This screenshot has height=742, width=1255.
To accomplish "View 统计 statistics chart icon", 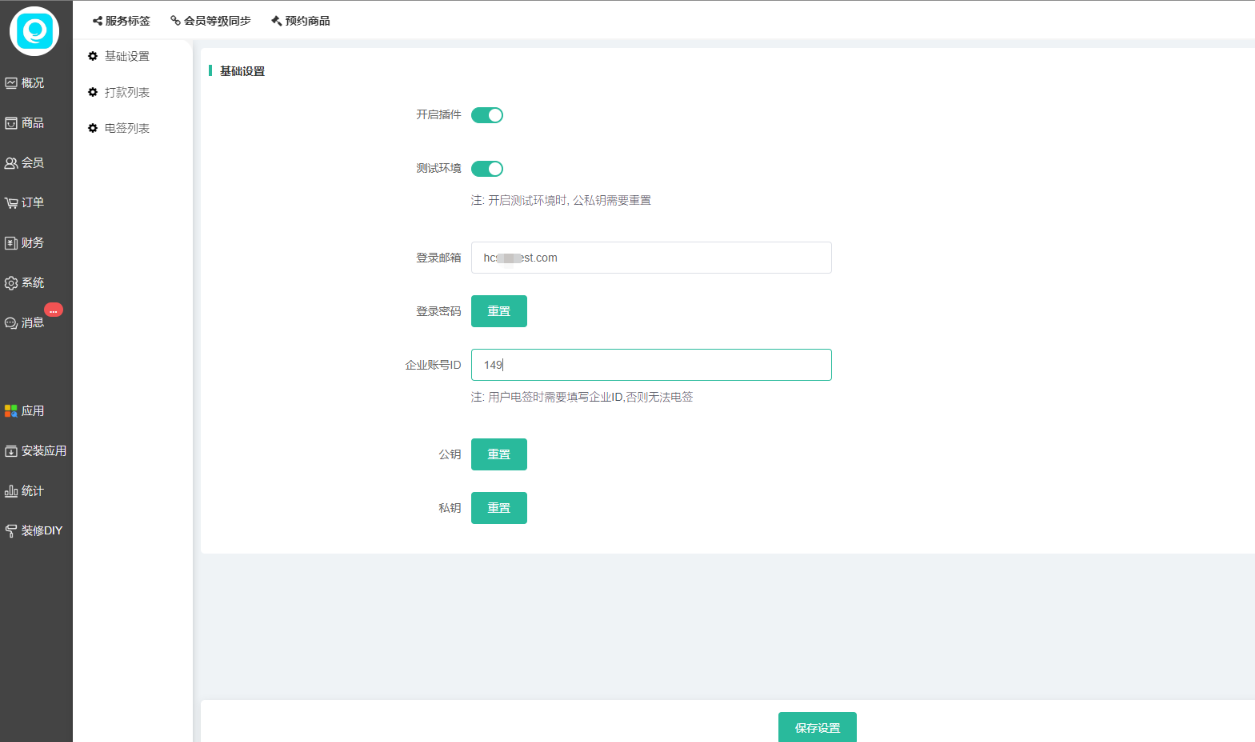I will 12,491.
